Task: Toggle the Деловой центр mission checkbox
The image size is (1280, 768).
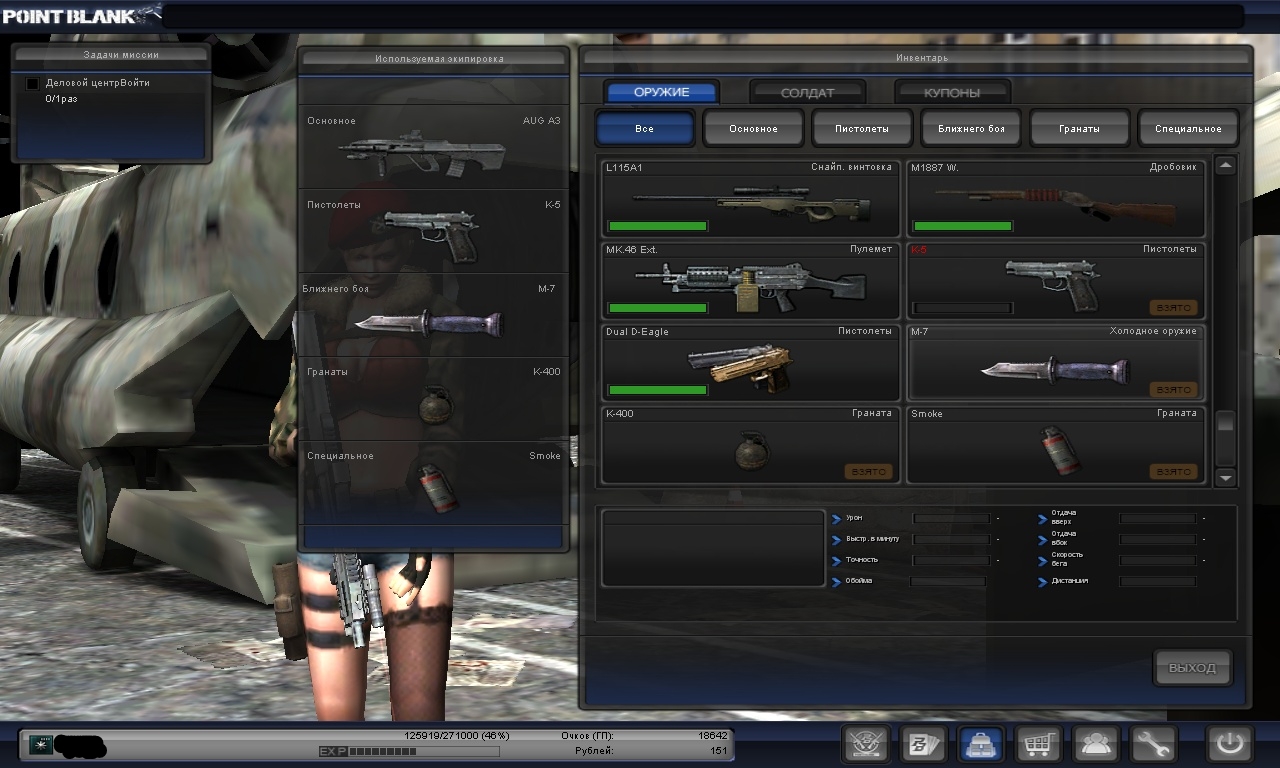Action: (32, 84)
